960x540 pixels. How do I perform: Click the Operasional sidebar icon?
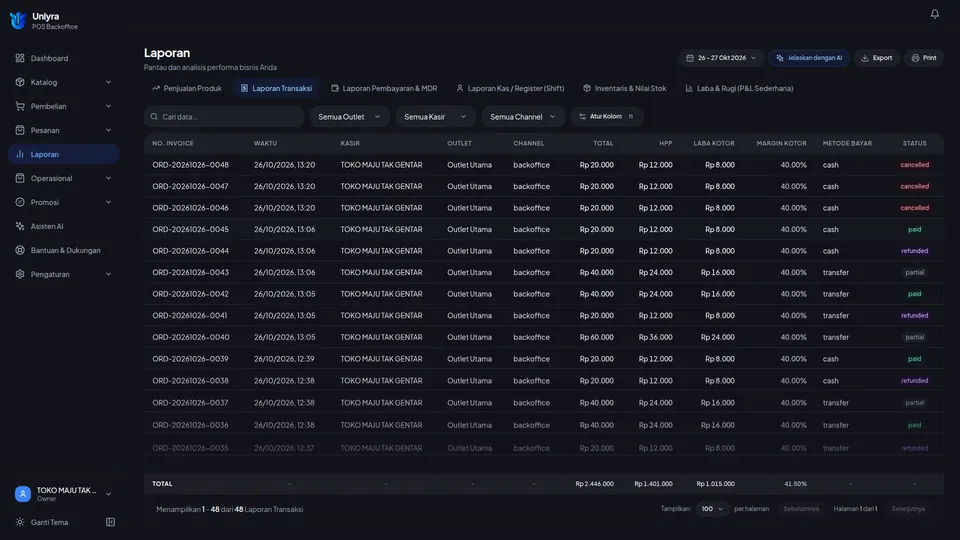(20, 178)
